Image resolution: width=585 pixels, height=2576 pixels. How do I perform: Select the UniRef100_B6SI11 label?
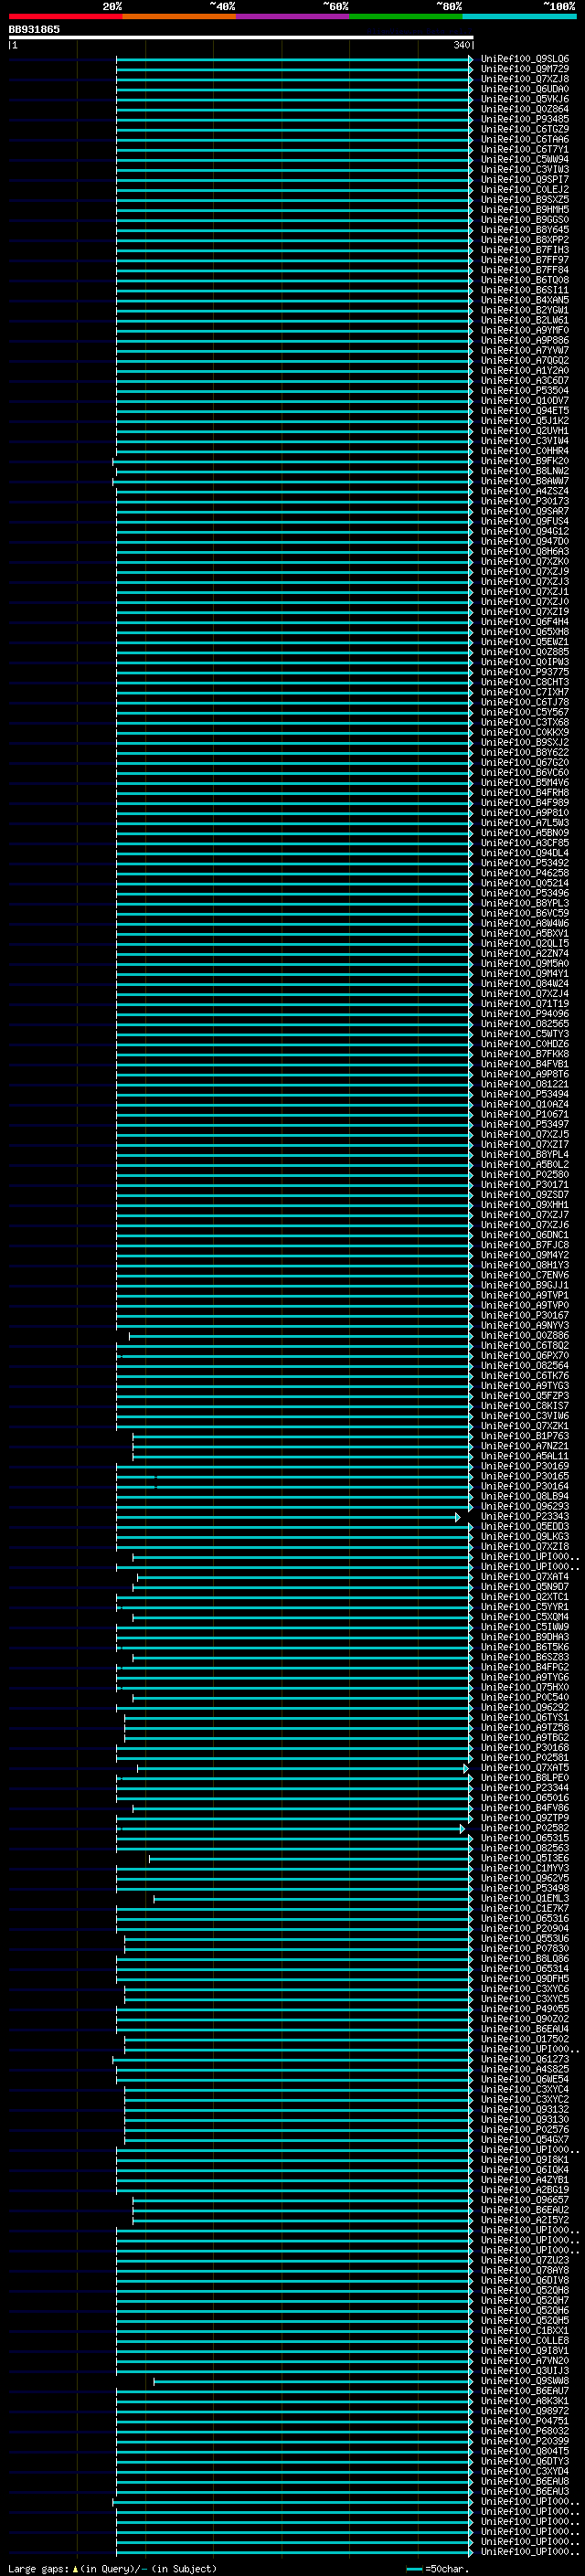point(525,290)
